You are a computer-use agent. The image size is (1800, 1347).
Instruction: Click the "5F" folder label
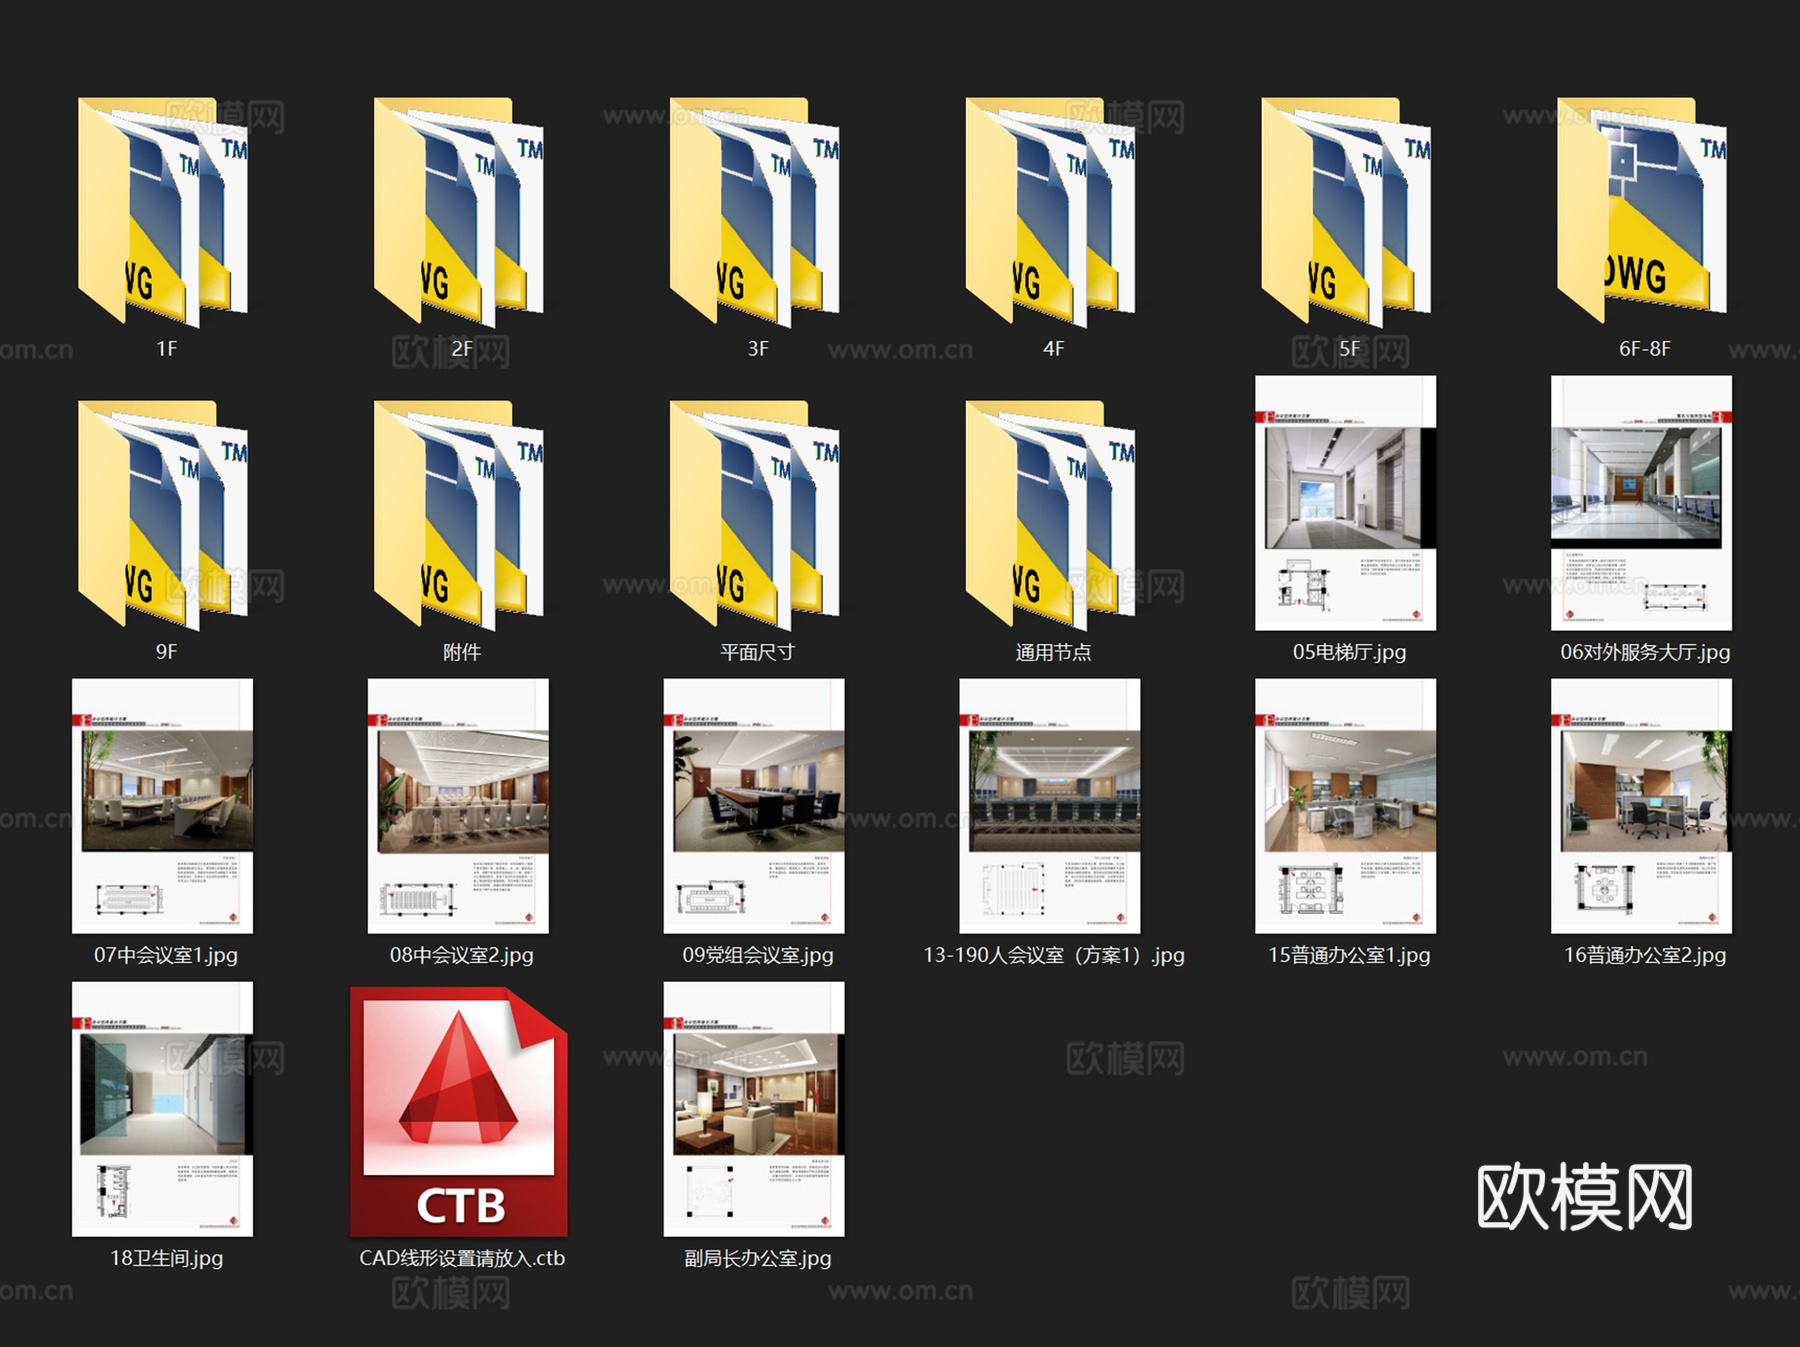1350,349
